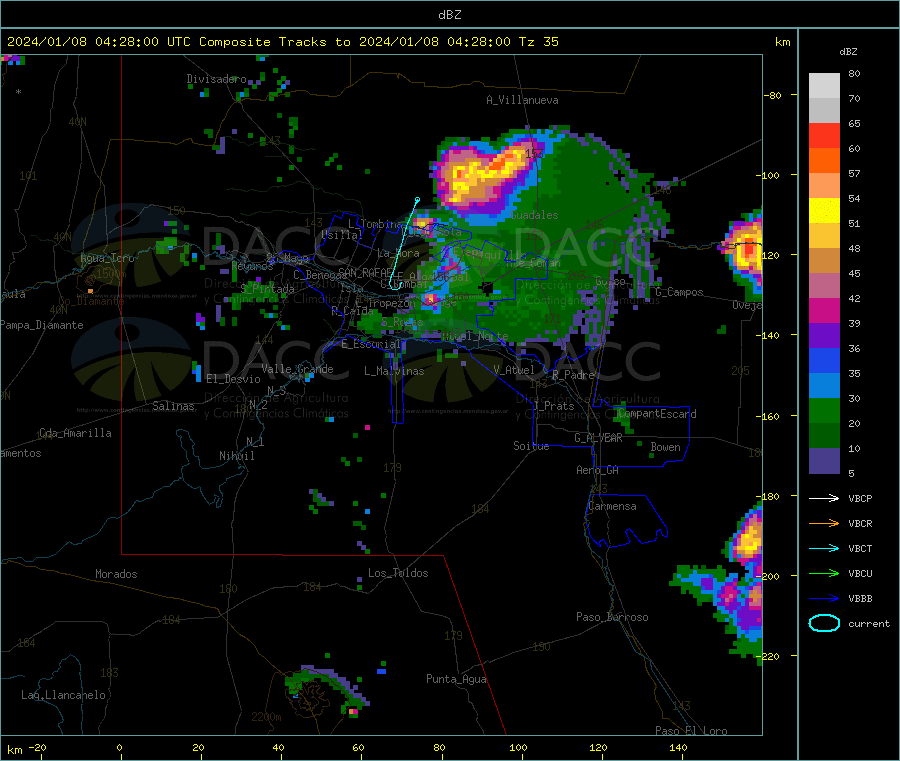Click the Carmensa blue district outline
Image resolution: width=900 pixels, height=761 pixels.
(626, 519)
